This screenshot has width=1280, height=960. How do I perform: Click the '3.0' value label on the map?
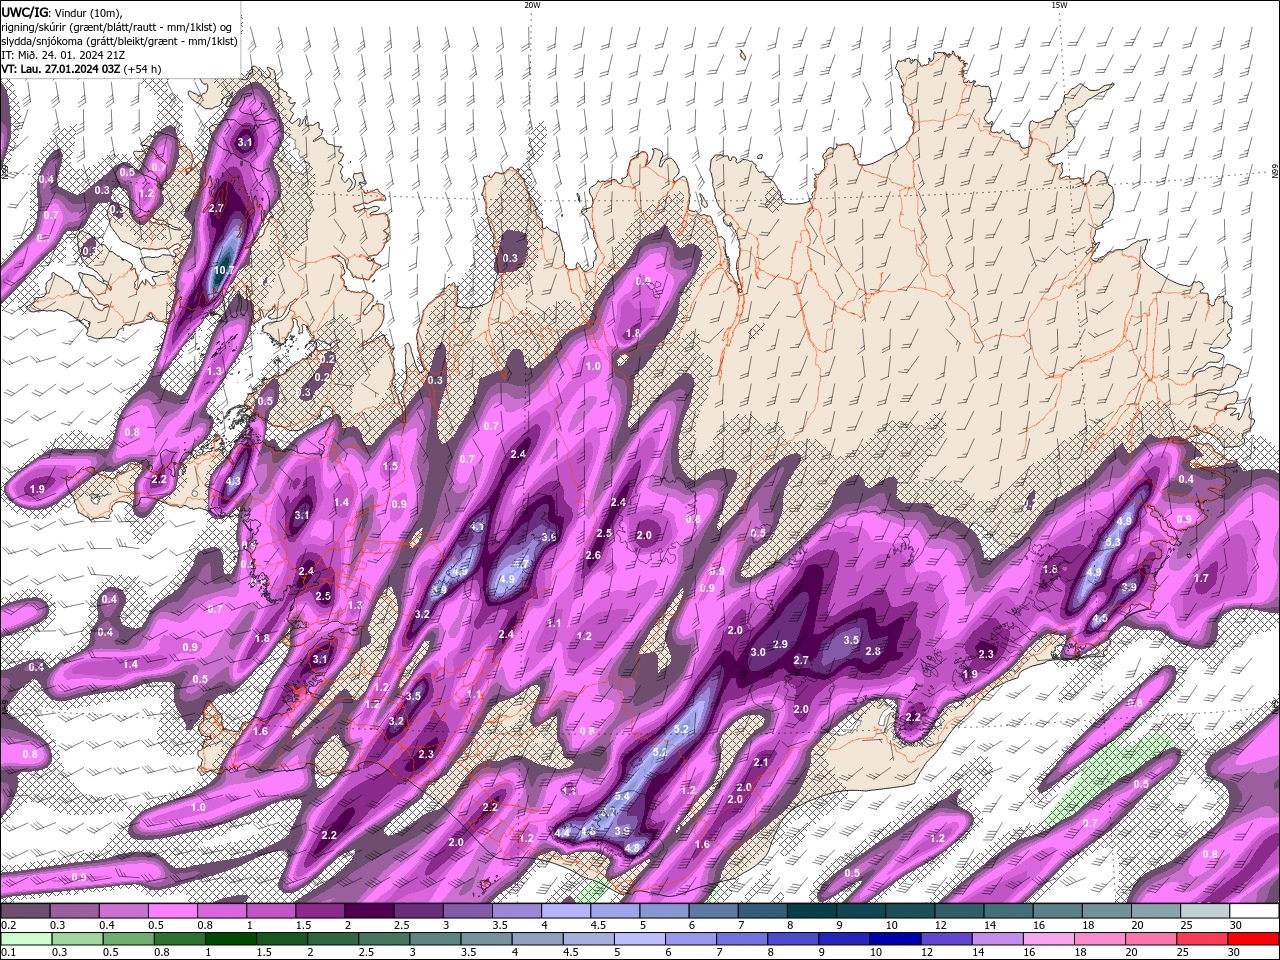coord(758,652)
